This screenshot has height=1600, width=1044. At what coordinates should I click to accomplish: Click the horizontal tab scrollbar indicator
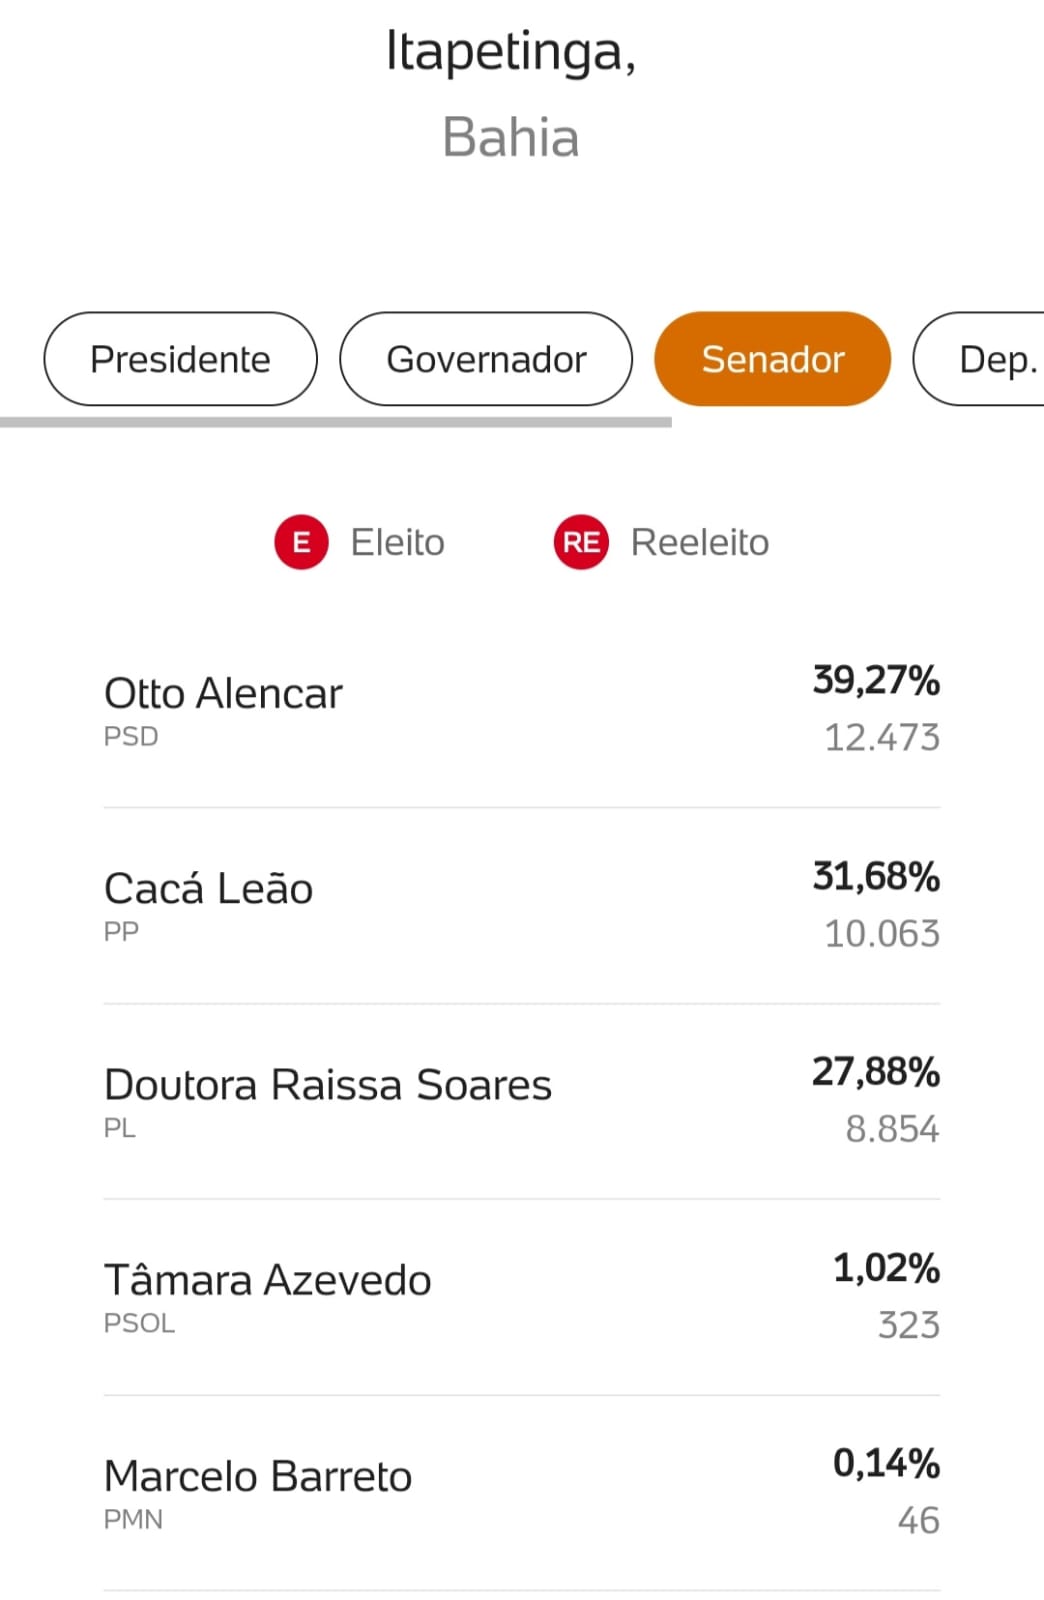[x=336, y=422]
